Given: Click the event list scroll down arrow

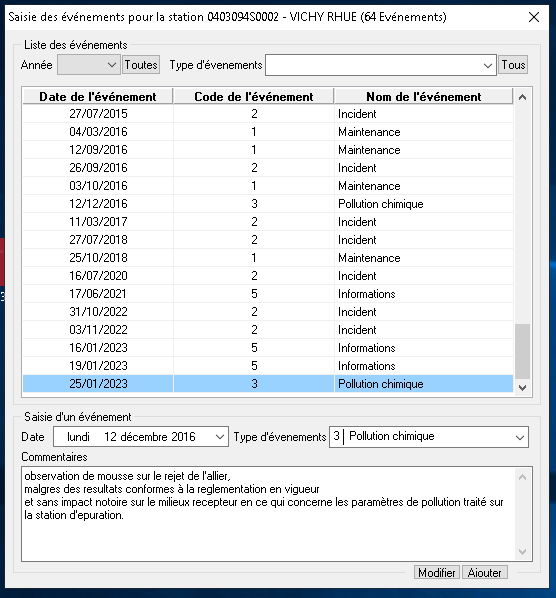Looking at the screenshot, I should [522, 387].
